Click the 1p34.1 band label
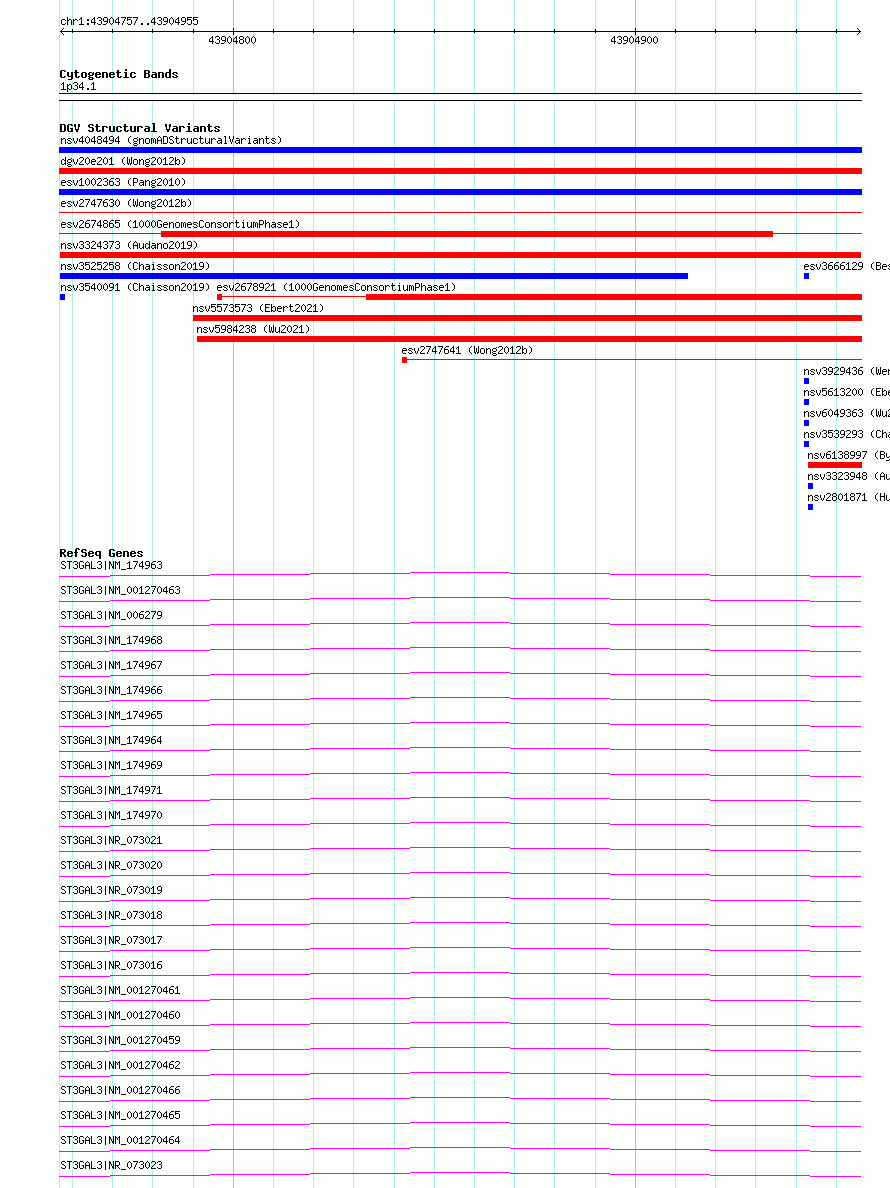Viewport: 890px width, 1188px height. (78, 86)
